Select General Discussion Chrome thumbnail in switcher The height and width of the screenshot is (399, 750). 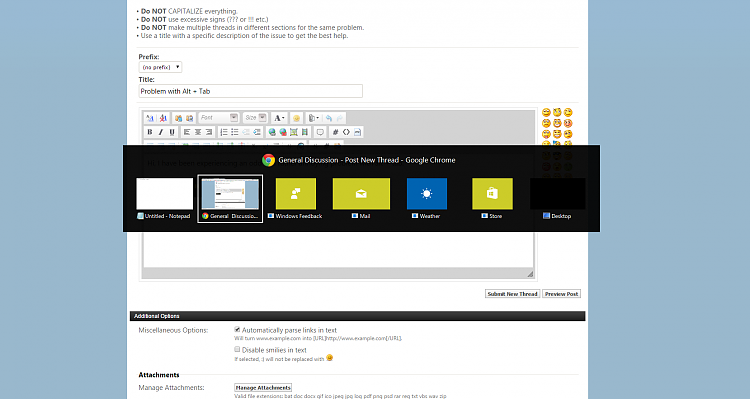pyautogui.click(x=230, y=199)
